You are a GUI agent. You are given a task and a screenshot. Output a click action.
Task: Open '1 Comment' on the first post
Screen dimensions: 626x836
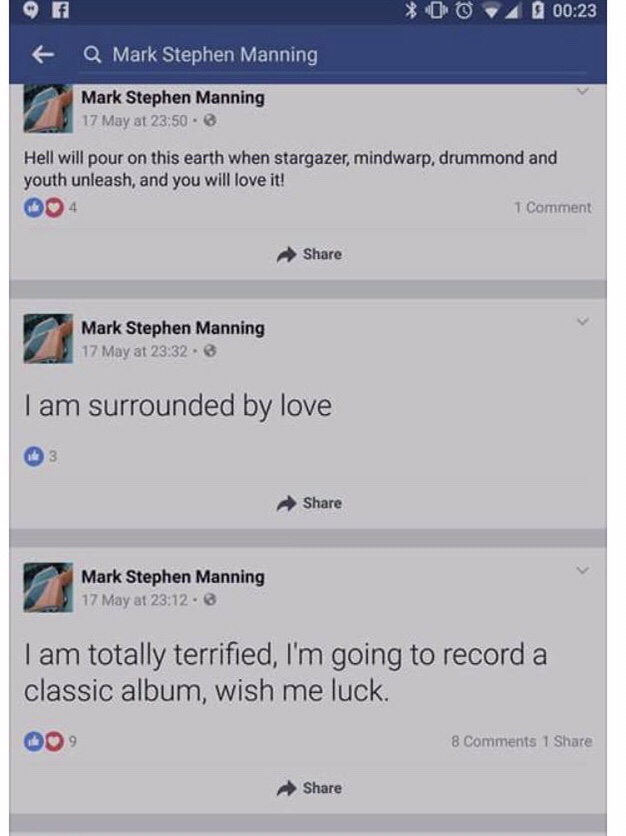[552, 208]
